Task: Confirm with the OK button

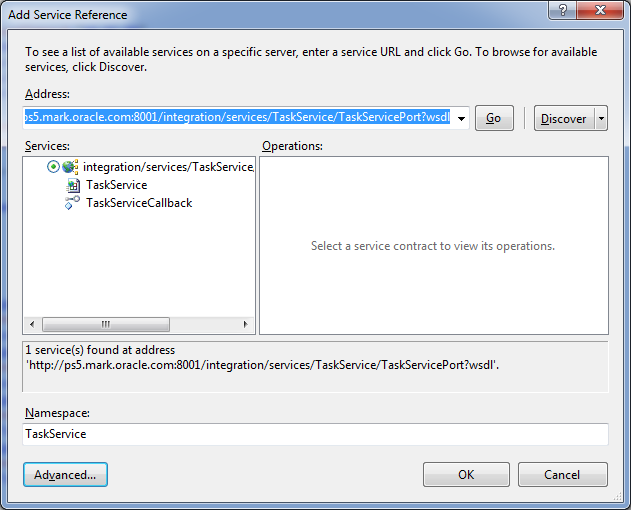Action: coord(466,474)
